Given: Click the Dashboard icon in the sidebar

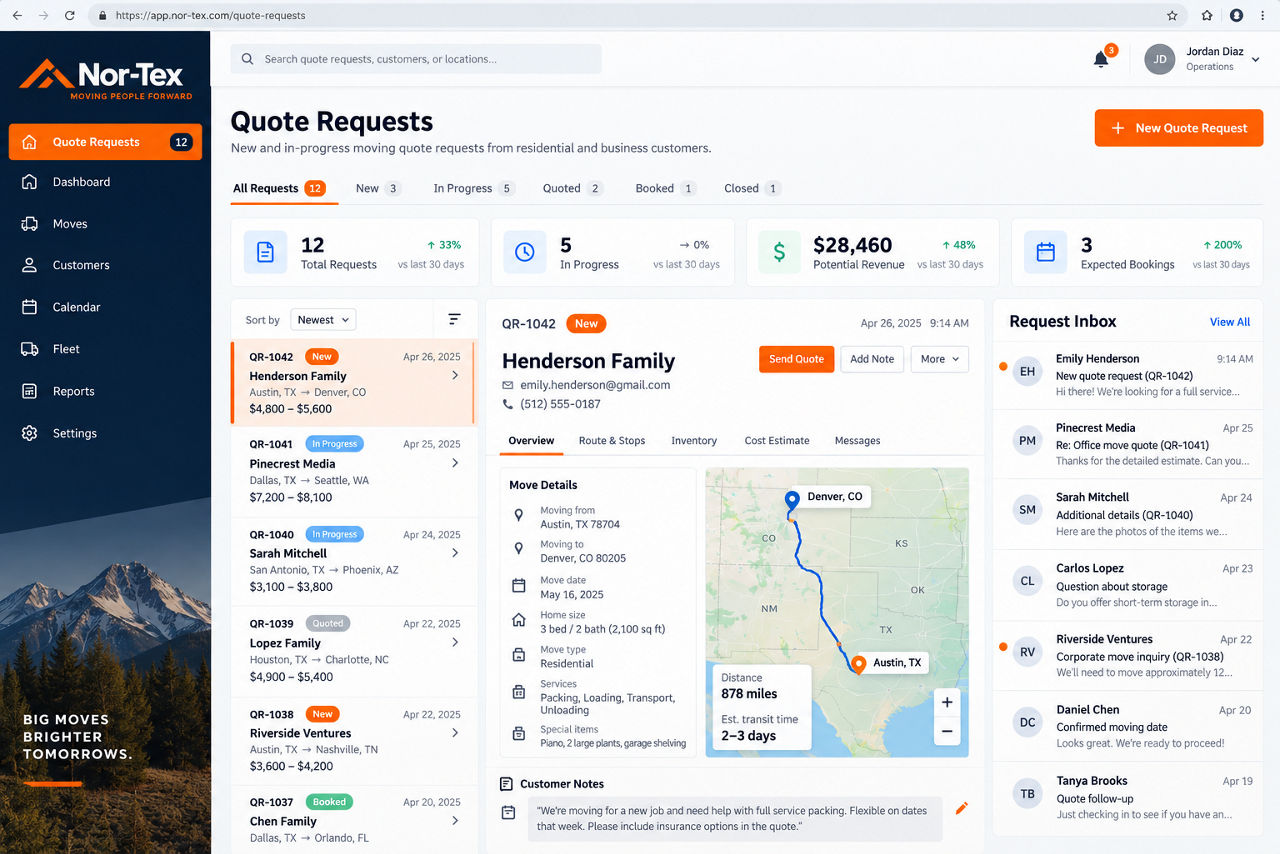Looking at the screenshot, I should (x=30, y=182).
